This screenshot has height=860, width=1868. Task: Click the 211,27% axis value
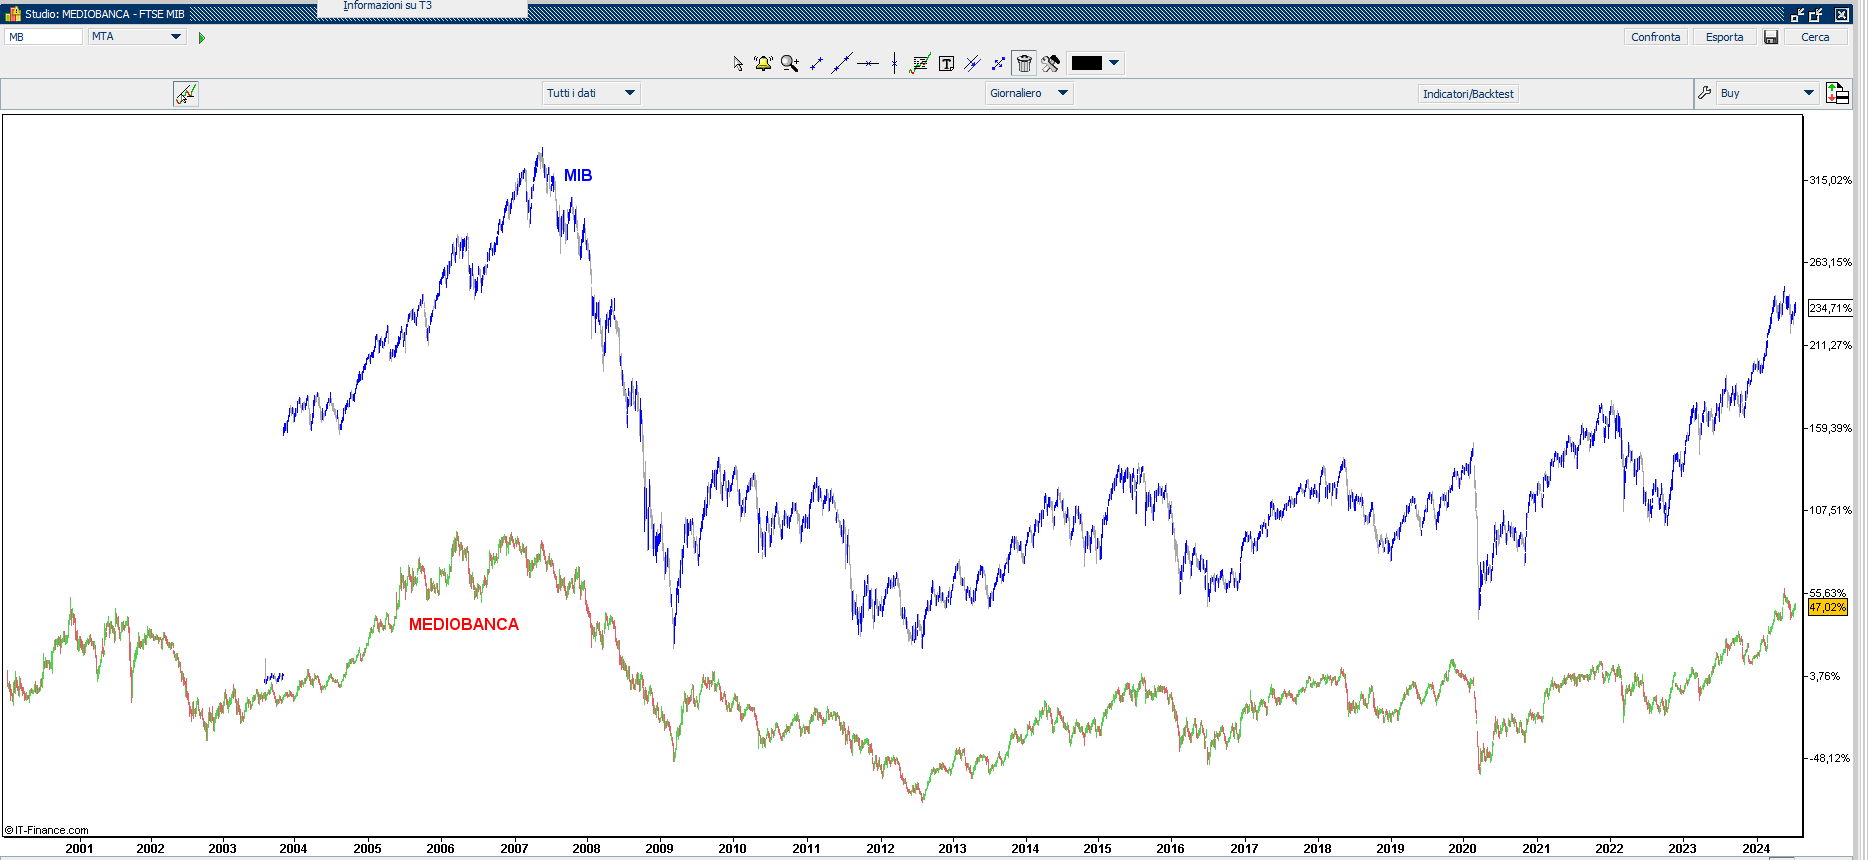1830,345
